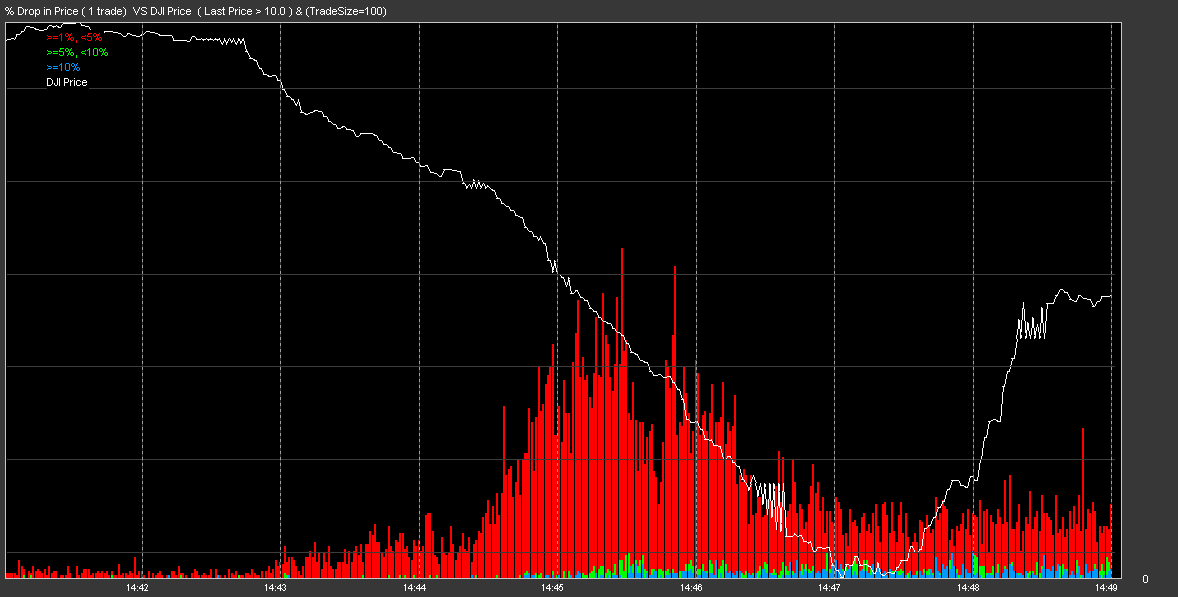The image size is (1178, 597).
Task: Click the red ">=1%, <5%" legend entry
Action: tap(74, 37)
